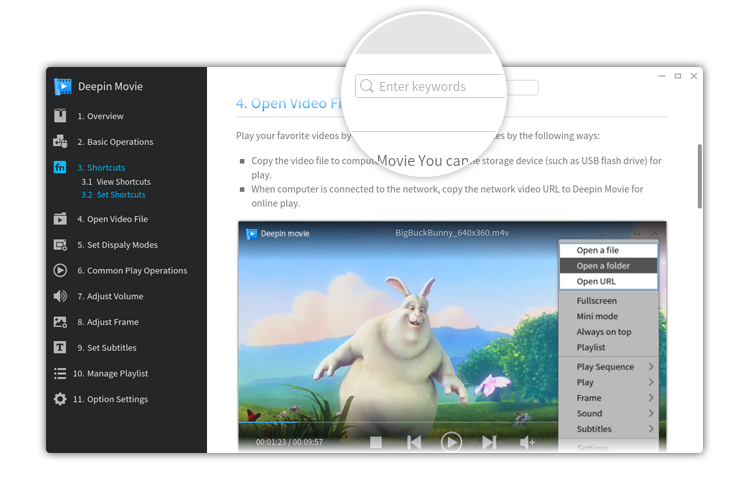Click the stop button in the video player
Viewport: 749px width, 500px height.
[x=376, y=442]
